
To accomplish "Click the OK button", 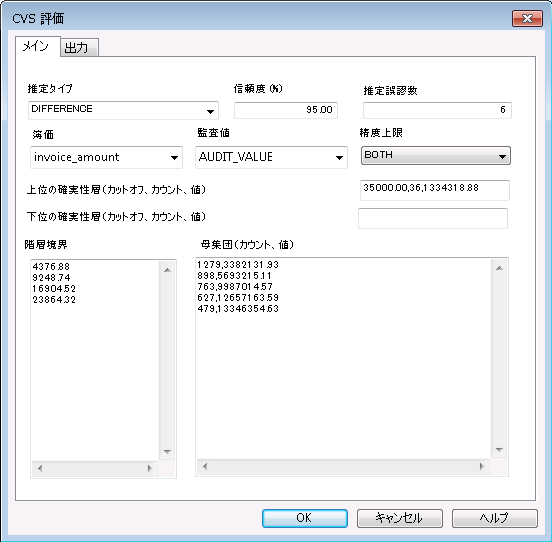I will click(x=305, y=518).
